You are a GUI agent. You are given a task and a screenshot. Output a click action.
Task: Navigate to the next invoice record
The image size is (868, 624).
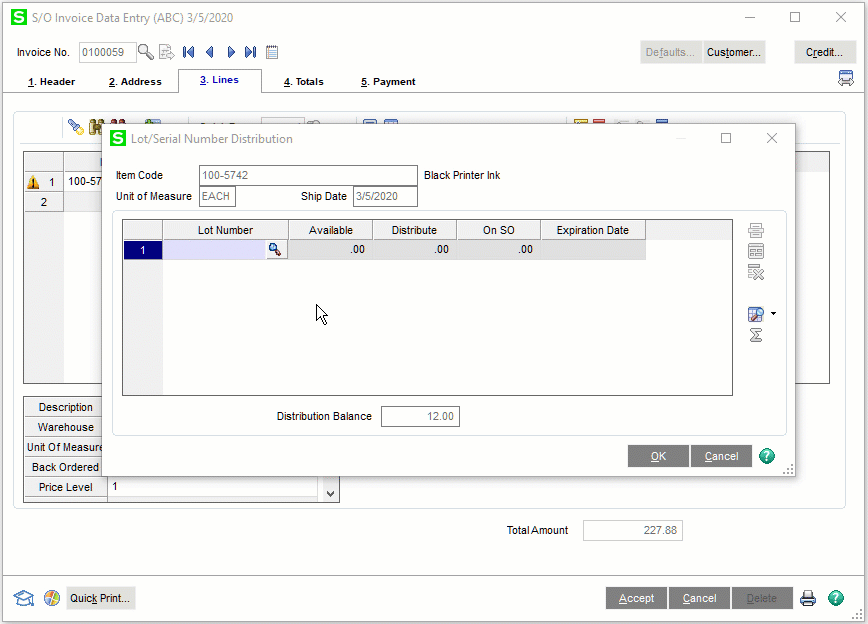[x=230, y=52]
